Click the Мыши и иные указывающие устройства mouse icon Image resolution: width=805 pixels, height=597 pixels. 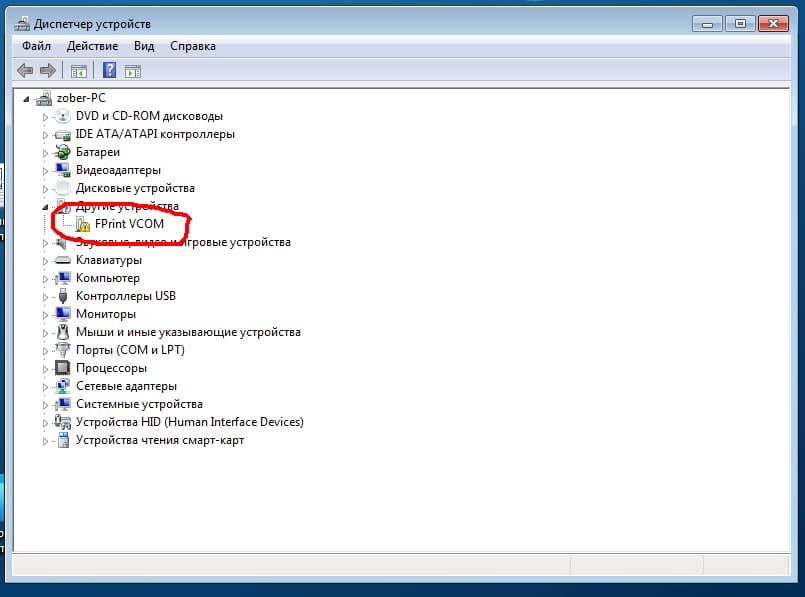(63, 332)
